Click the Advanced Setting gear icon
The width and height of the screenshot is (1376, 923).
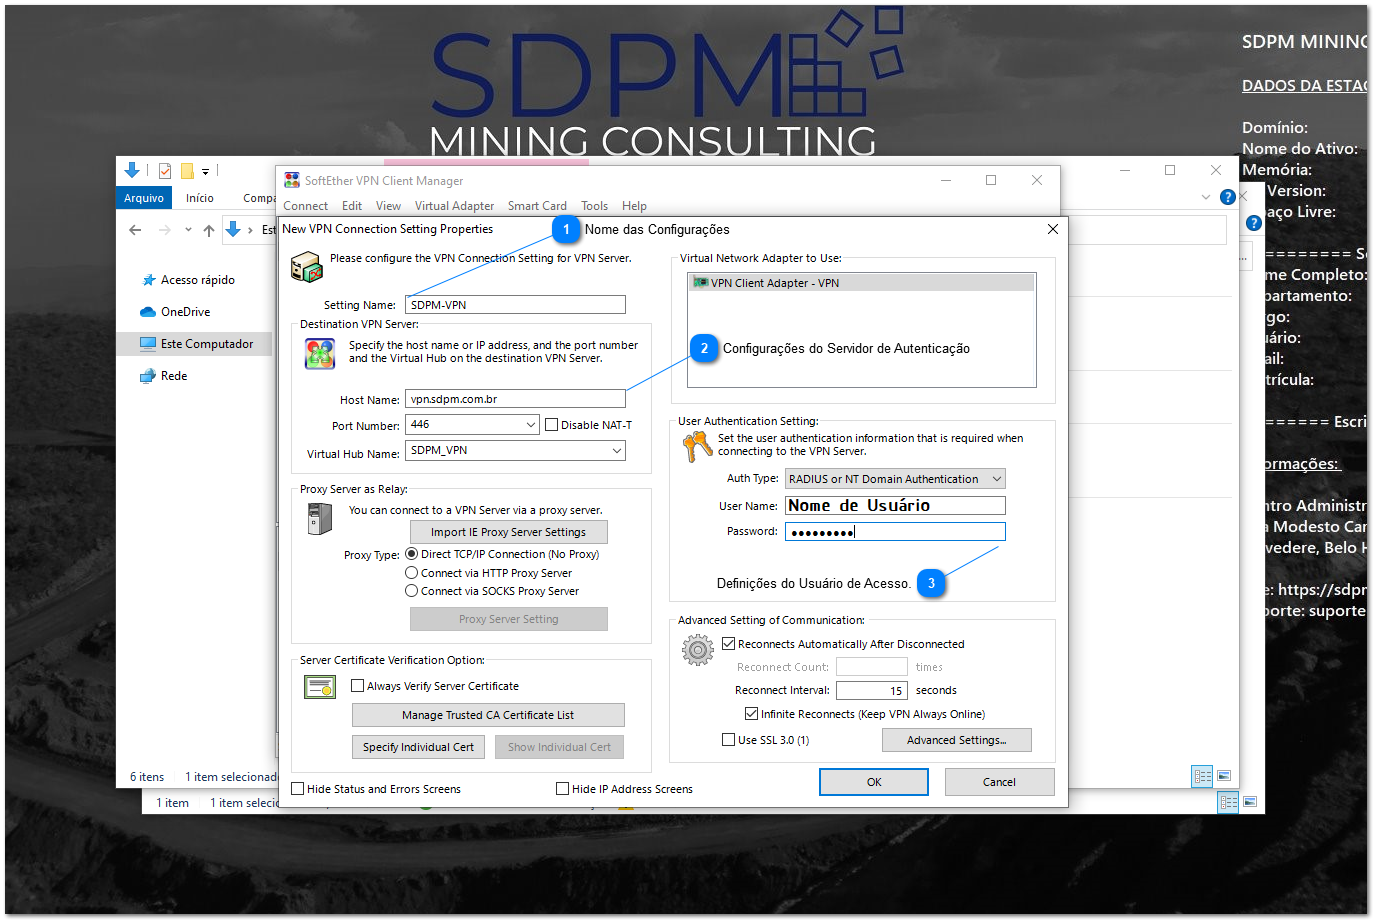pyautogui.click(x=698, y=650)
